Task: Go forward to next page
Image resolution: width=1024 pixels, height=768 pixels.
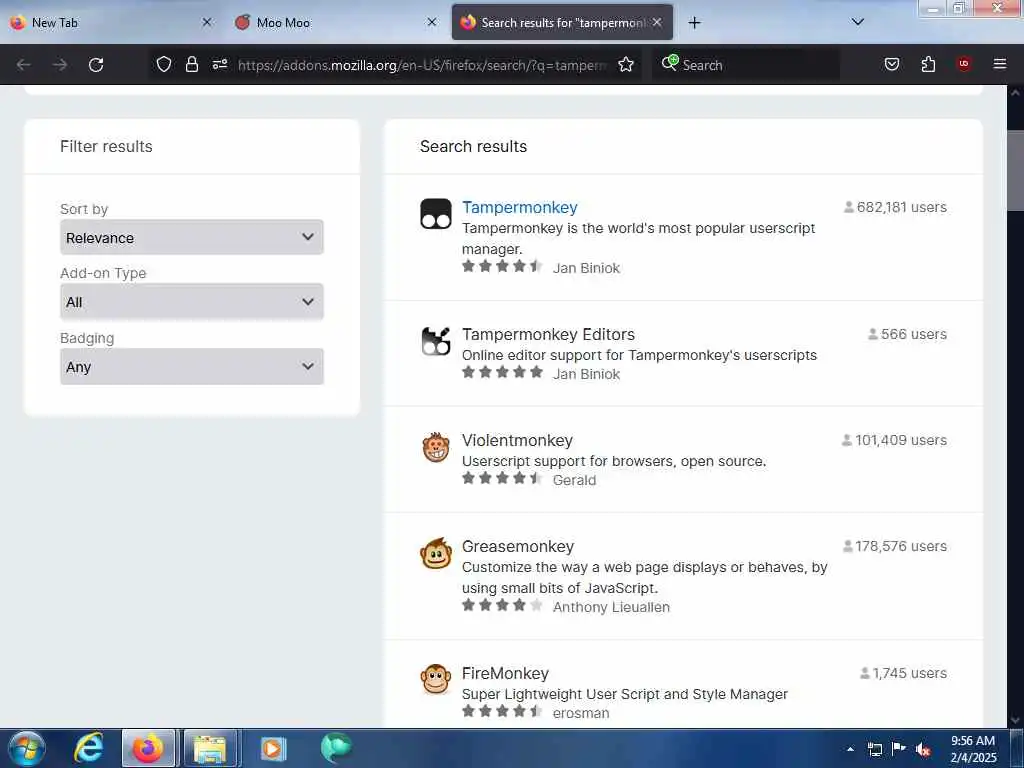Action: click(60, 65)
